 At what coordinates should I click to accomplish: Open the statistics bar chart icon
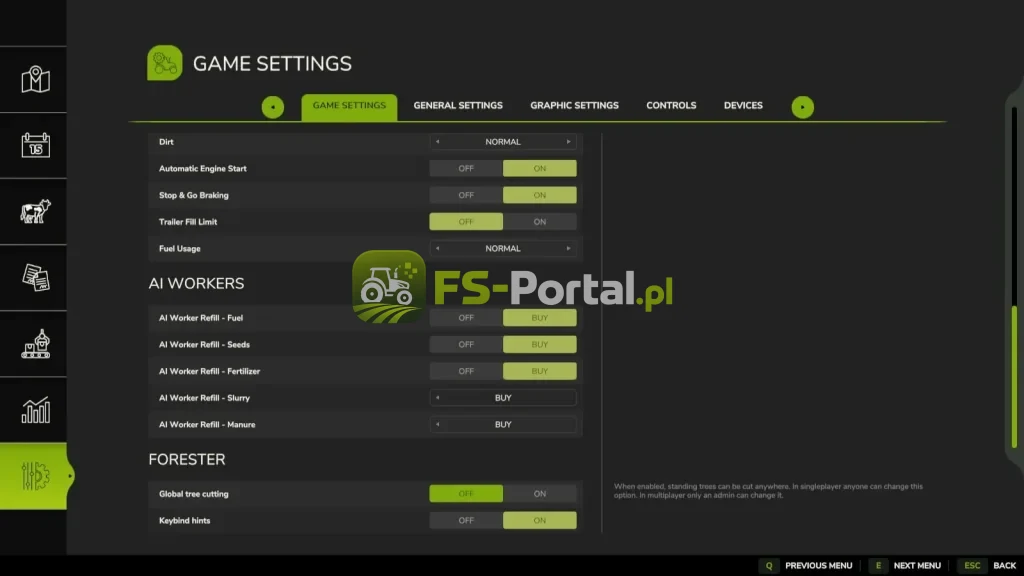click(35, 410)
